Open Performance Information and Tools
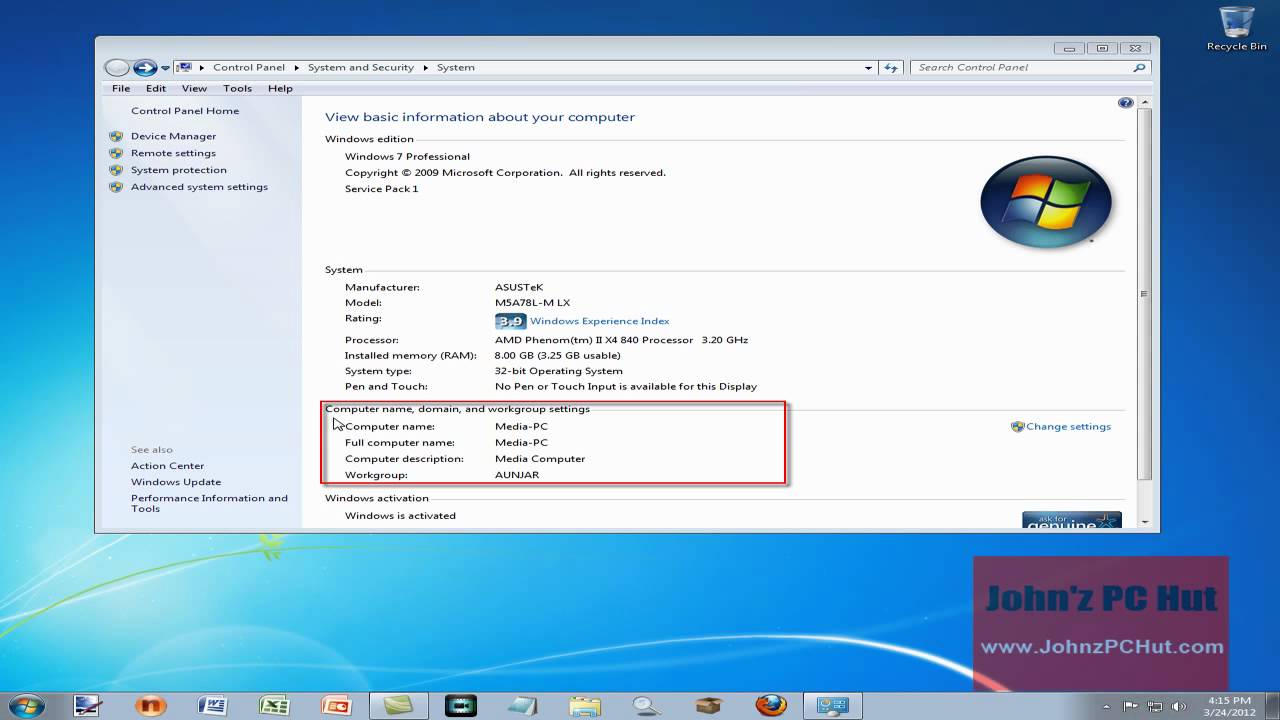Screen dimensions: 1280x720 pos(209,503)
